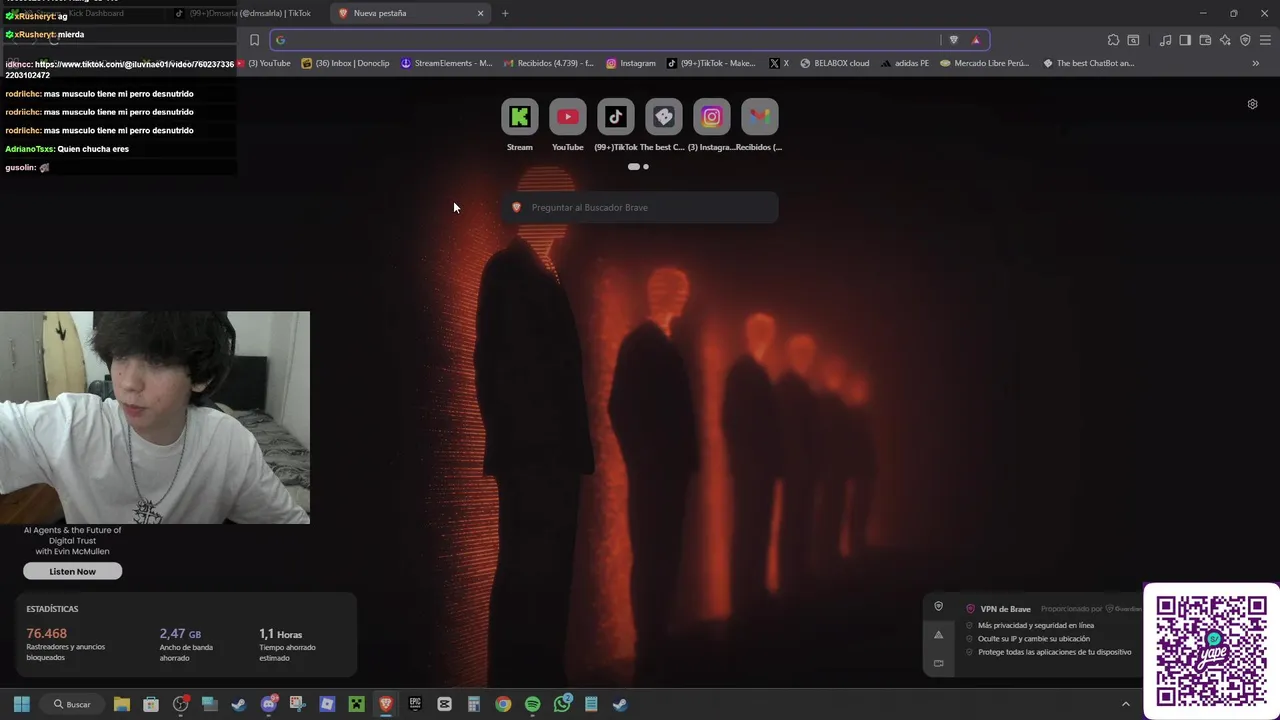The image size is (1280, 720).
Task: Open the Windows Start menu
Action: [x=22, y=704]
